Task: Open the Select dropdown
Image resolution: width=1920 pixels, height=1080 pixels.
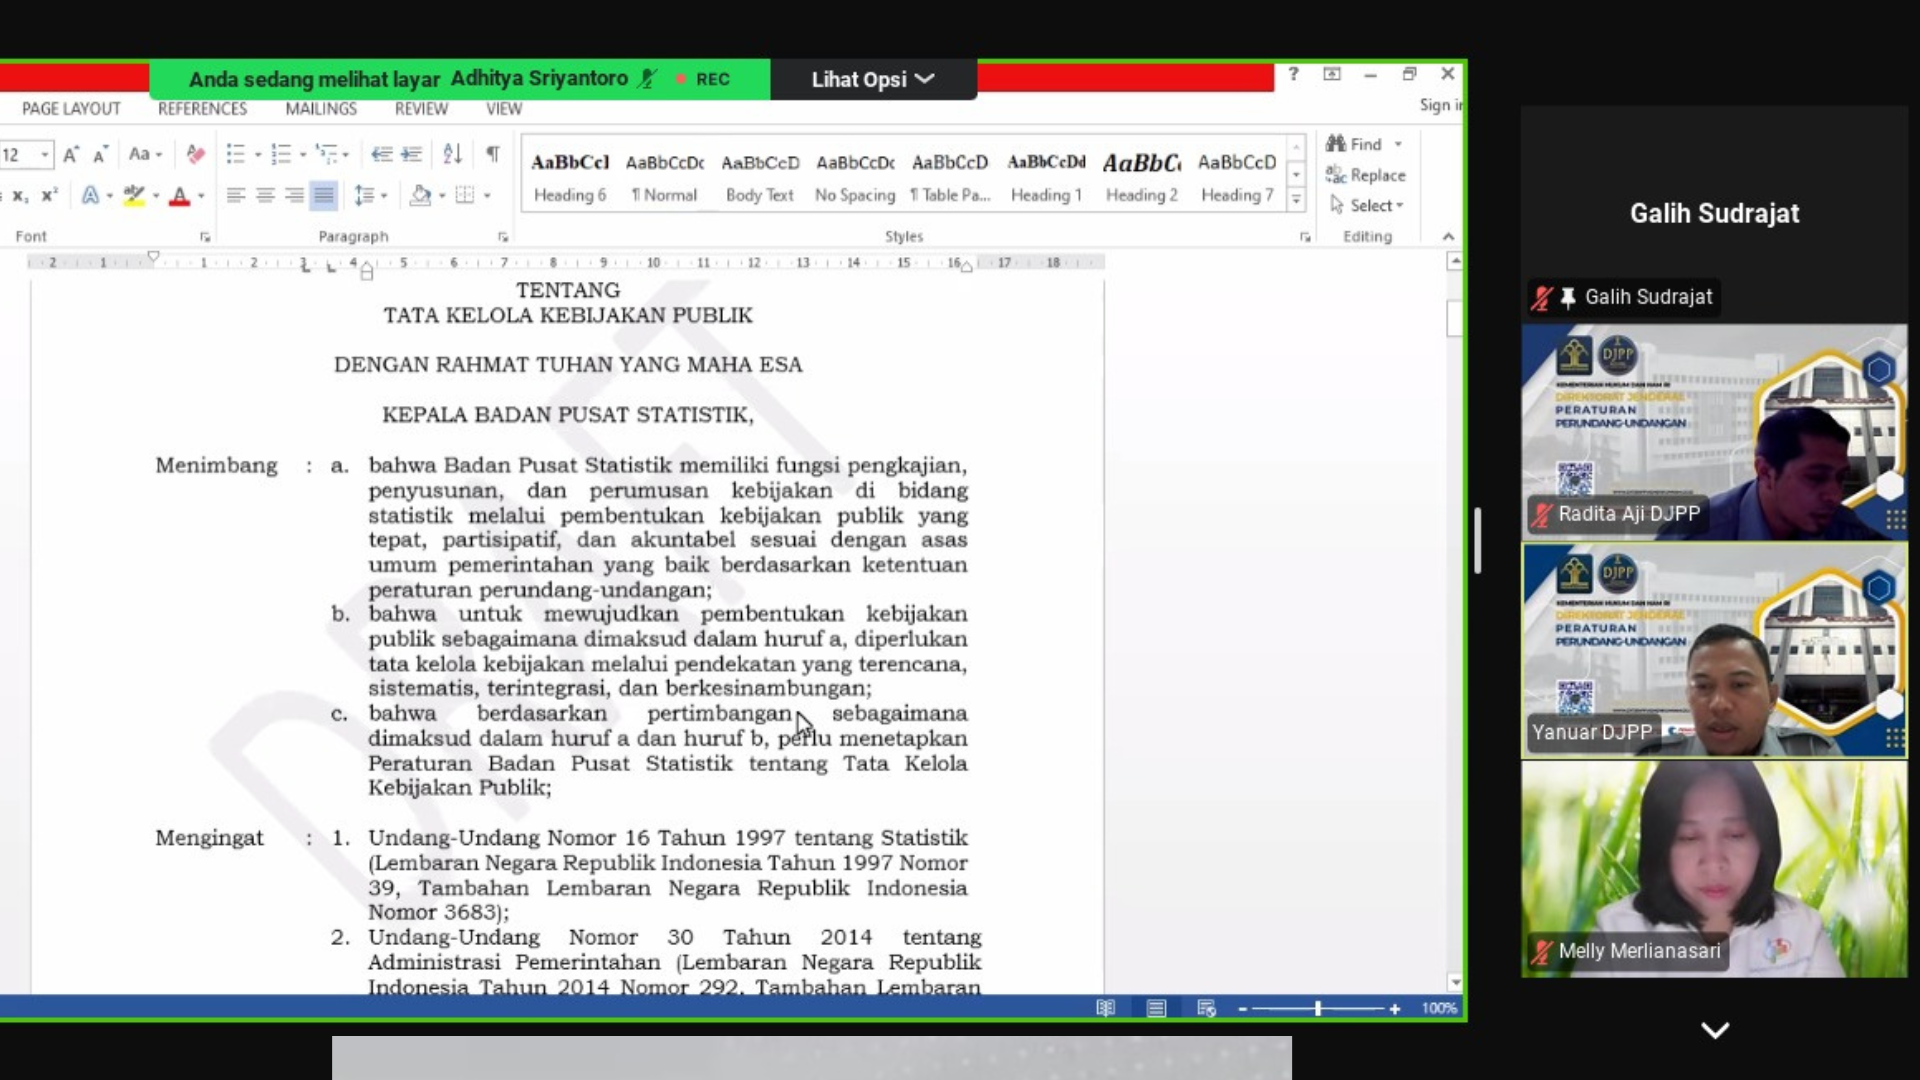Action: [x=1366, y=205]
